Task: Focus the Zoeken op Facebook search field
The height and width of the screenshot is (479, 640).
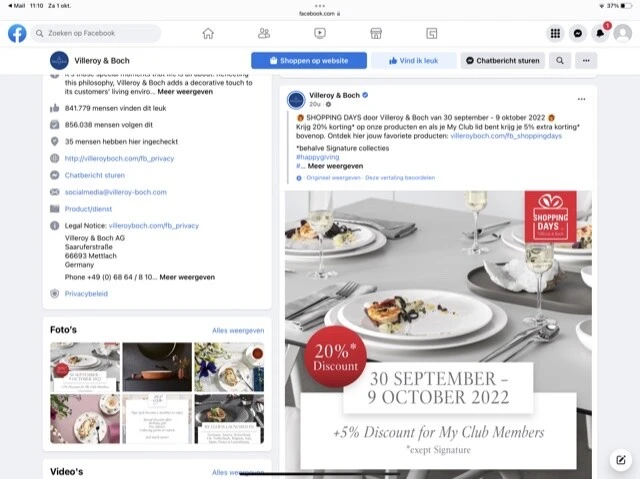Action: tap(96, 33)
